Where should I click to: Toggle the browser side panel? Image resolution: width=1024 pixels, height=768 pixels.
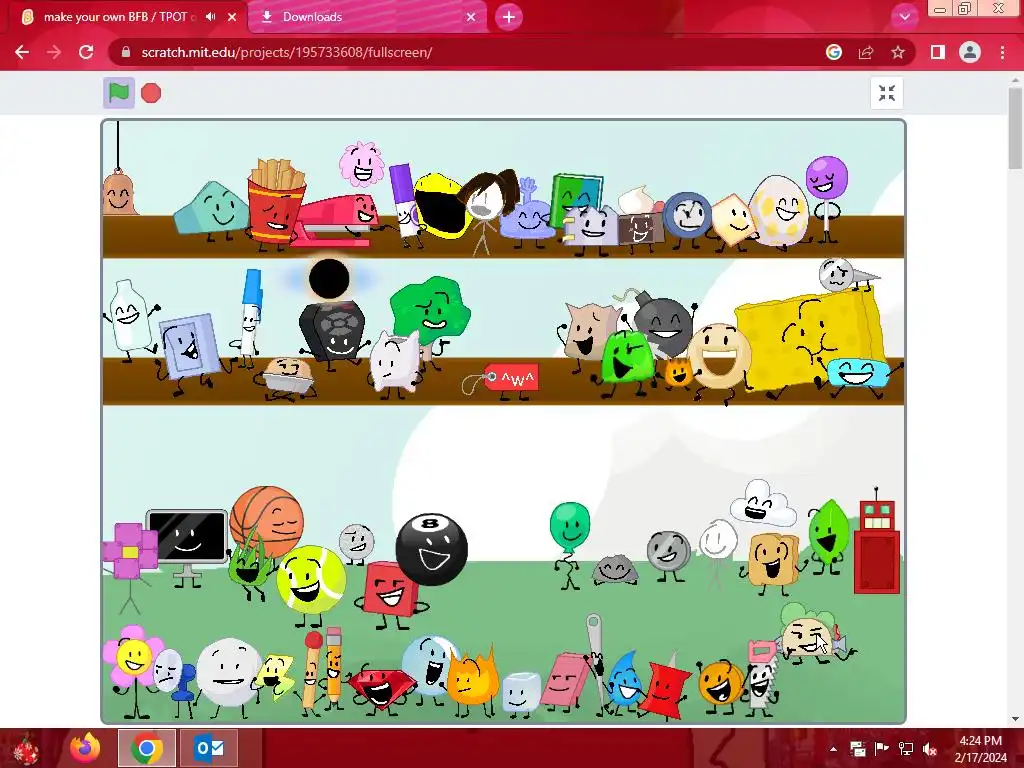[938, 52]
